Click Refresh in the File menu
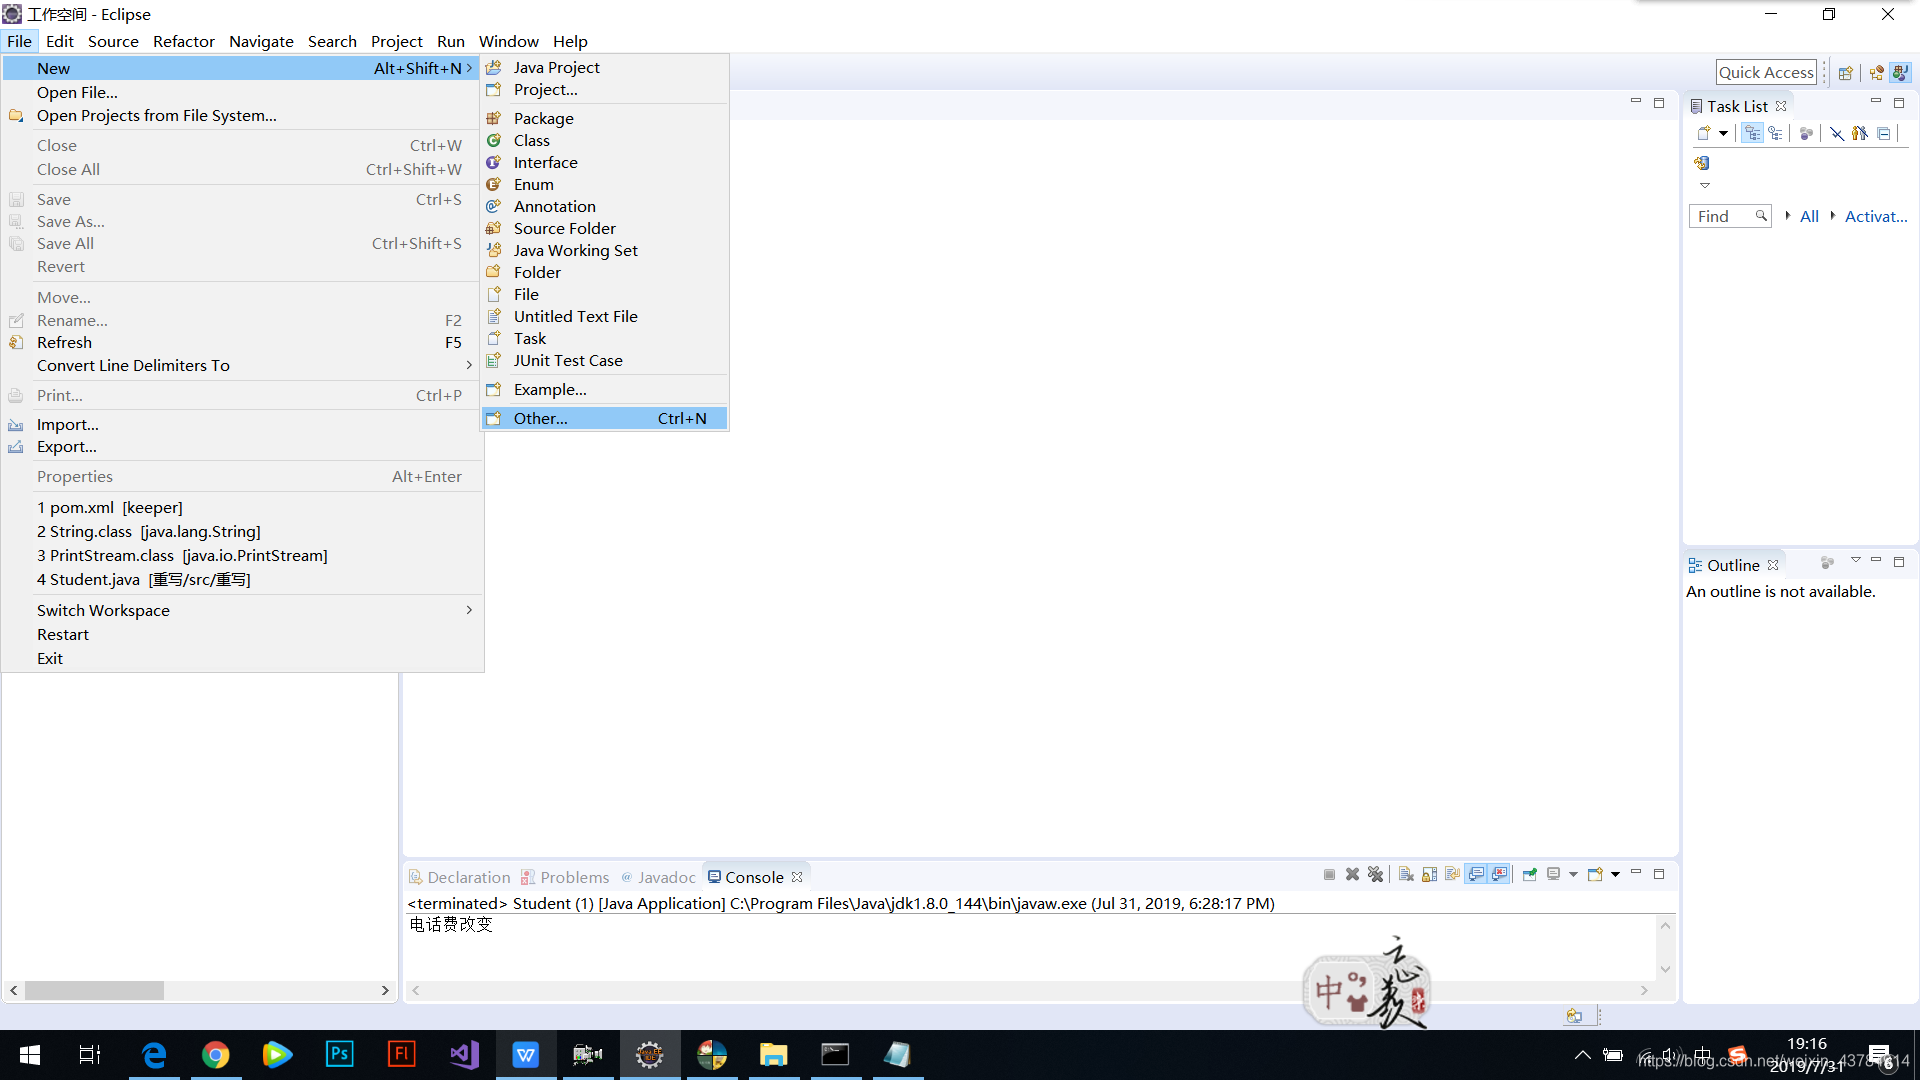Screen dimensions: 1920x1080 tap(242, 342)
